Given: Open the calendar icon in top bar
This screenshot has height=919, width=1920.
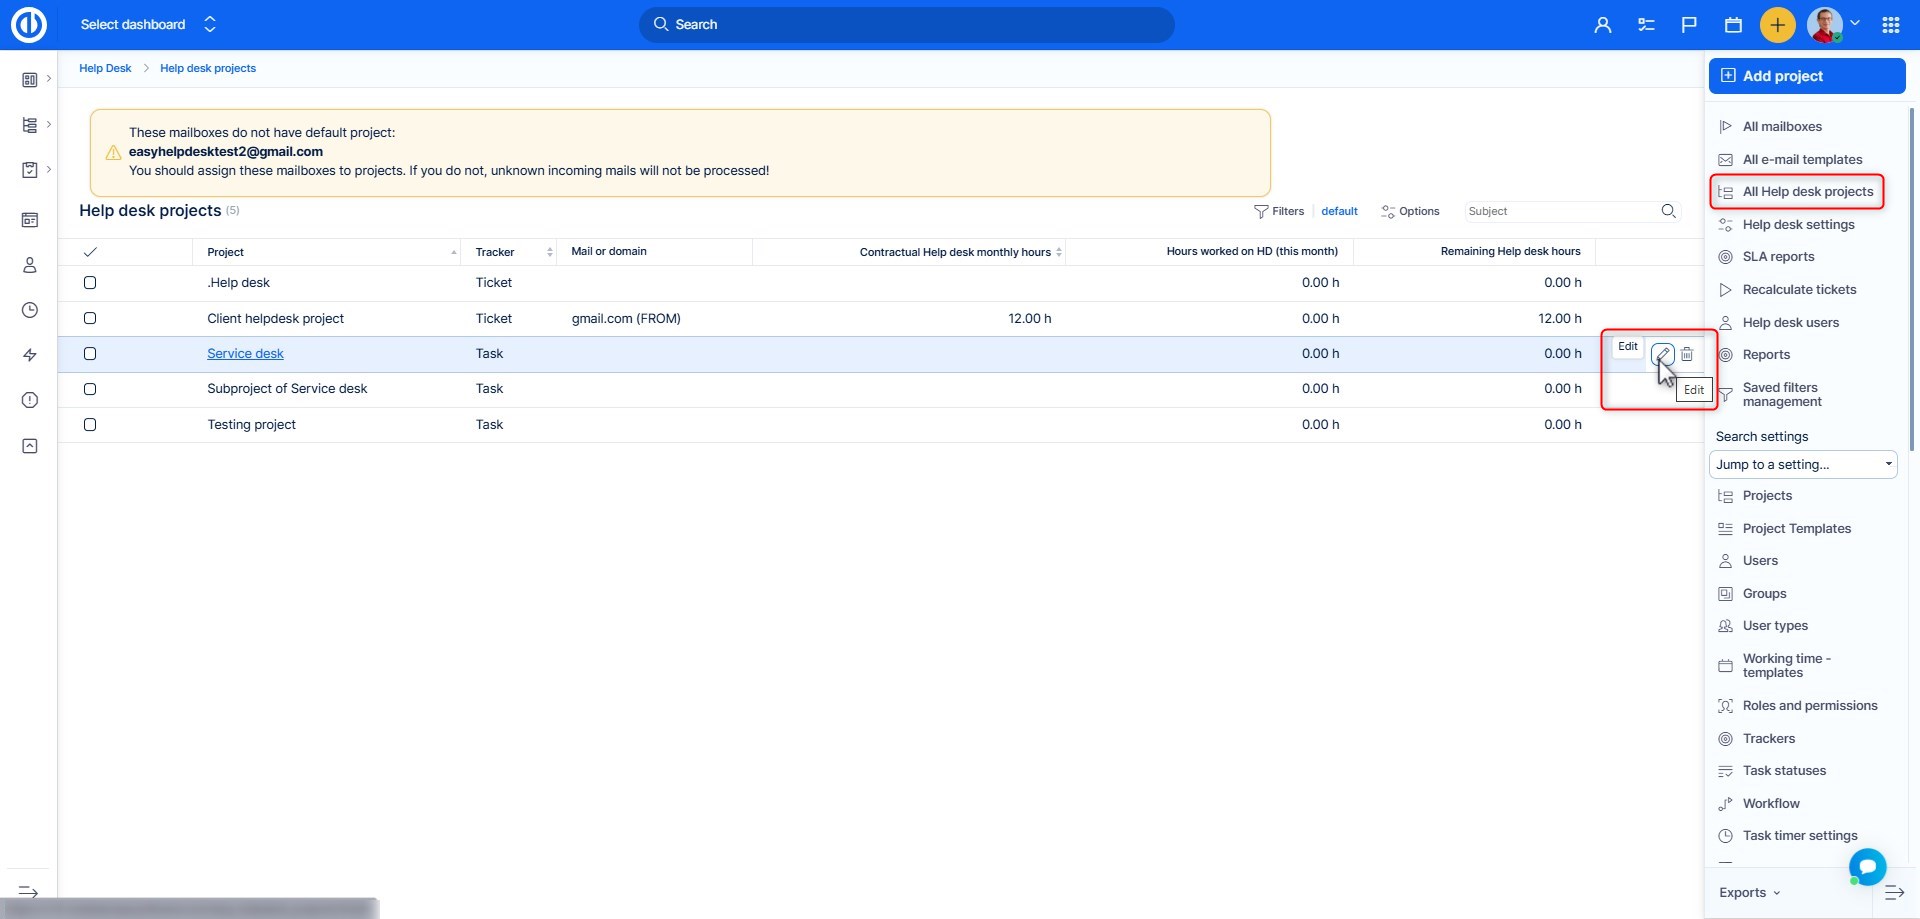Looking at the screenshot, I should [x=1733, y=25].
